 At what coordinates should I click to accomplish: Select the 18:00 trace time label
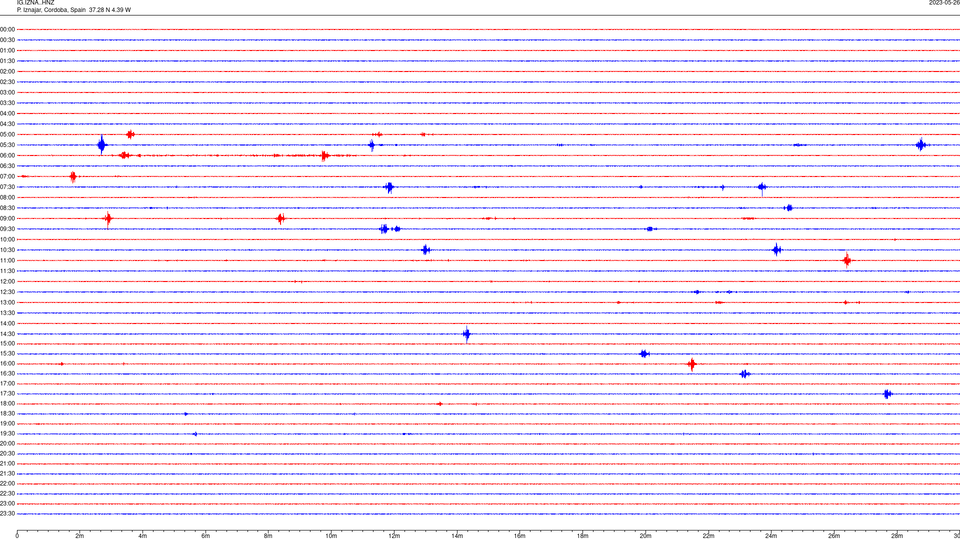point(7,403)
